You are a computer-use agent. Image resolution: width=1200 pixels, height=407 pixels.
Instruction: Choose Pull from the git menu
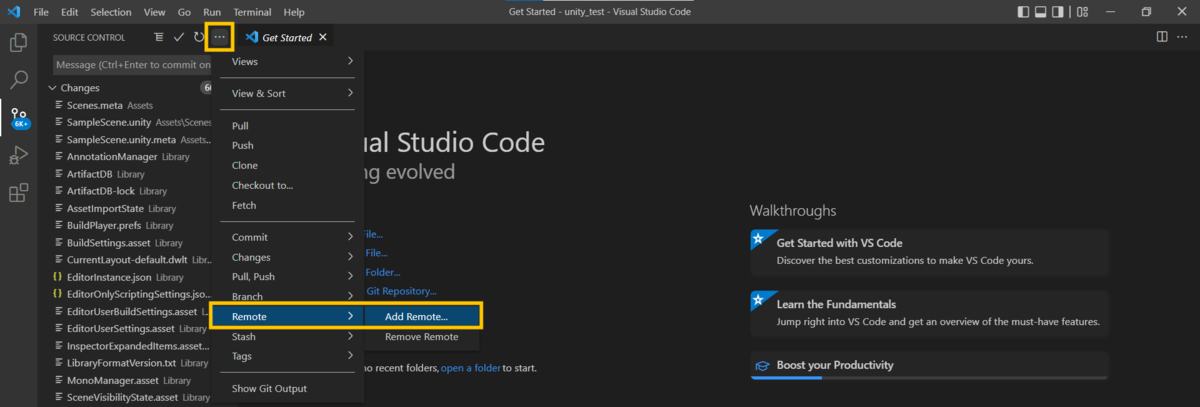pyautogui.click(x=287, y=126)
